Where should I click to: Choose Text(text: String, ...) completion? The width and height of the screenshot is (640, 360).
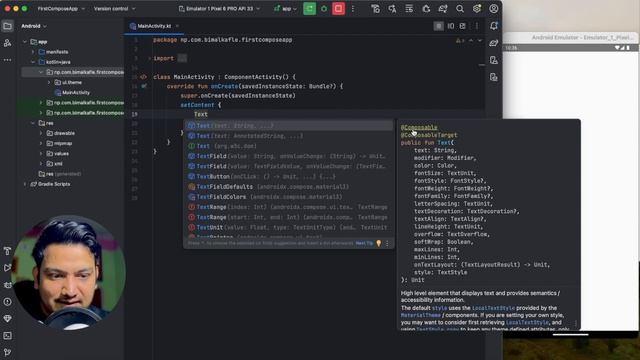pyautogui.click(x=288, y=126)
